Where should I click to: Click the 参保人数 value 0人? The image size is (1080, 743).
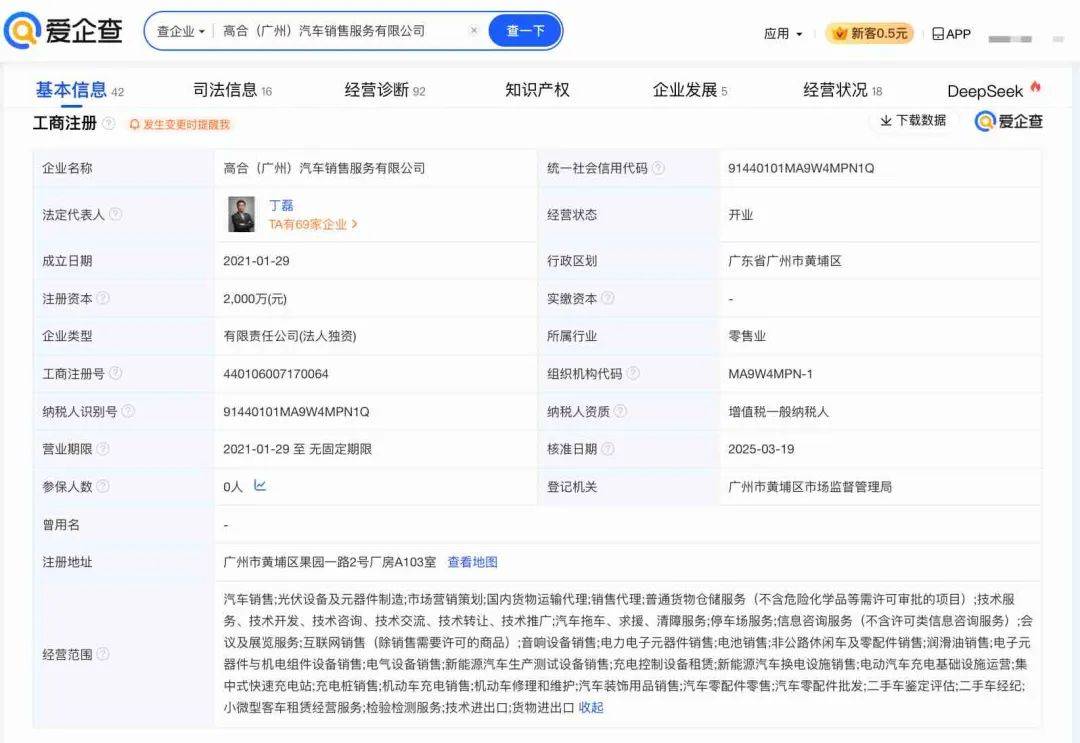coord(233,487)
